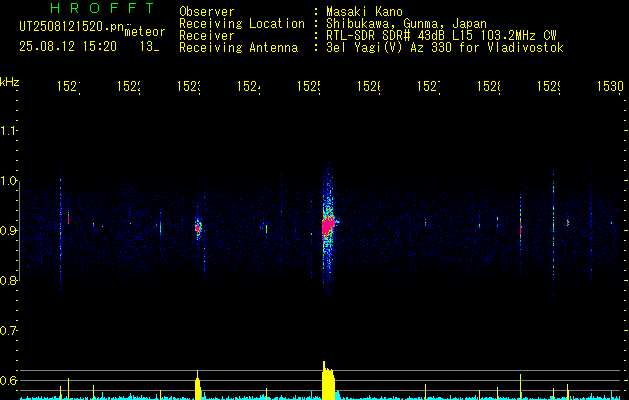The image size is (629, 400).
Task: Select the 'RTL-SDR SDR# 43dB L15 103.2MHz CW' text
Action: pos(441,36)
